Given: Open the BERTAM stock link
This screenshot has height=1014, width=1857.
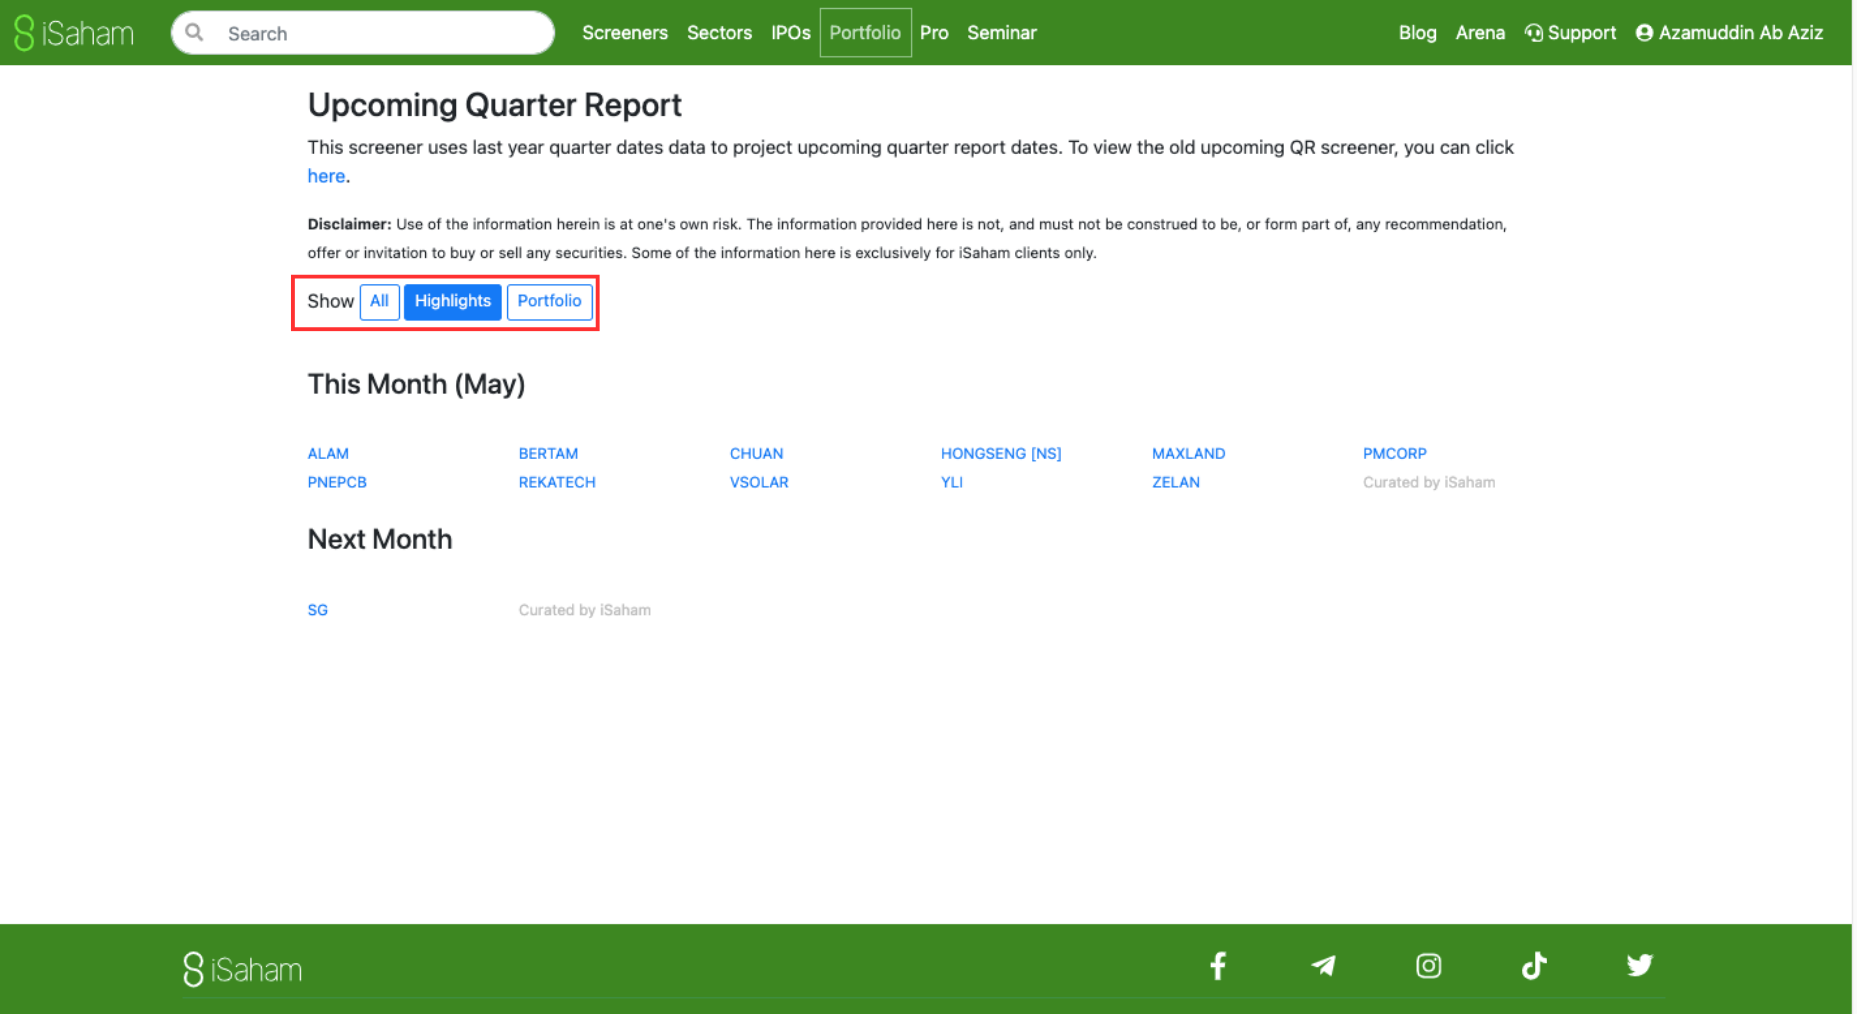Looking at the screenshot, I should [x=548, y=454].
